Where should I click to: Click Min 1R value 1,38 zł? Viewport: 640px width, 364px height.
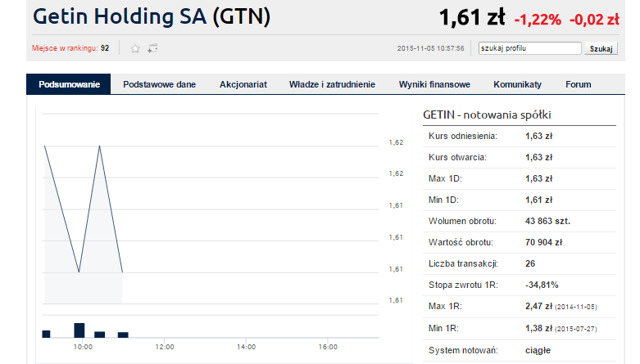538,328
